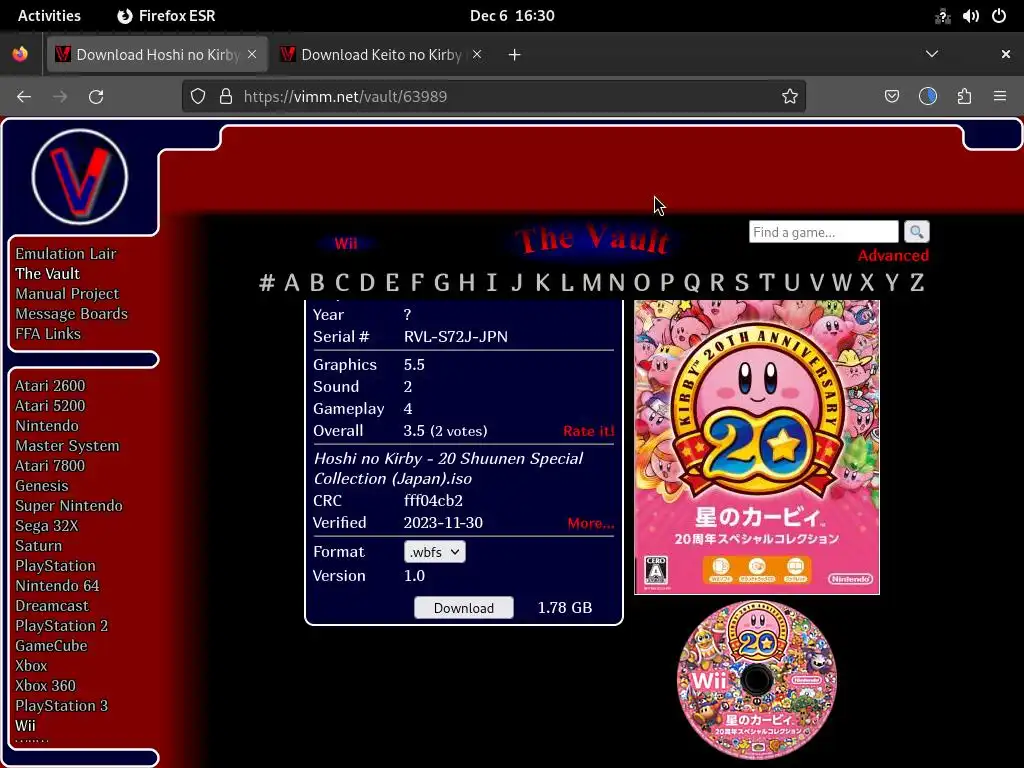Select Nintendo 64 in console list
Viewport: 1024px width, 768px height.
point(57,586)
